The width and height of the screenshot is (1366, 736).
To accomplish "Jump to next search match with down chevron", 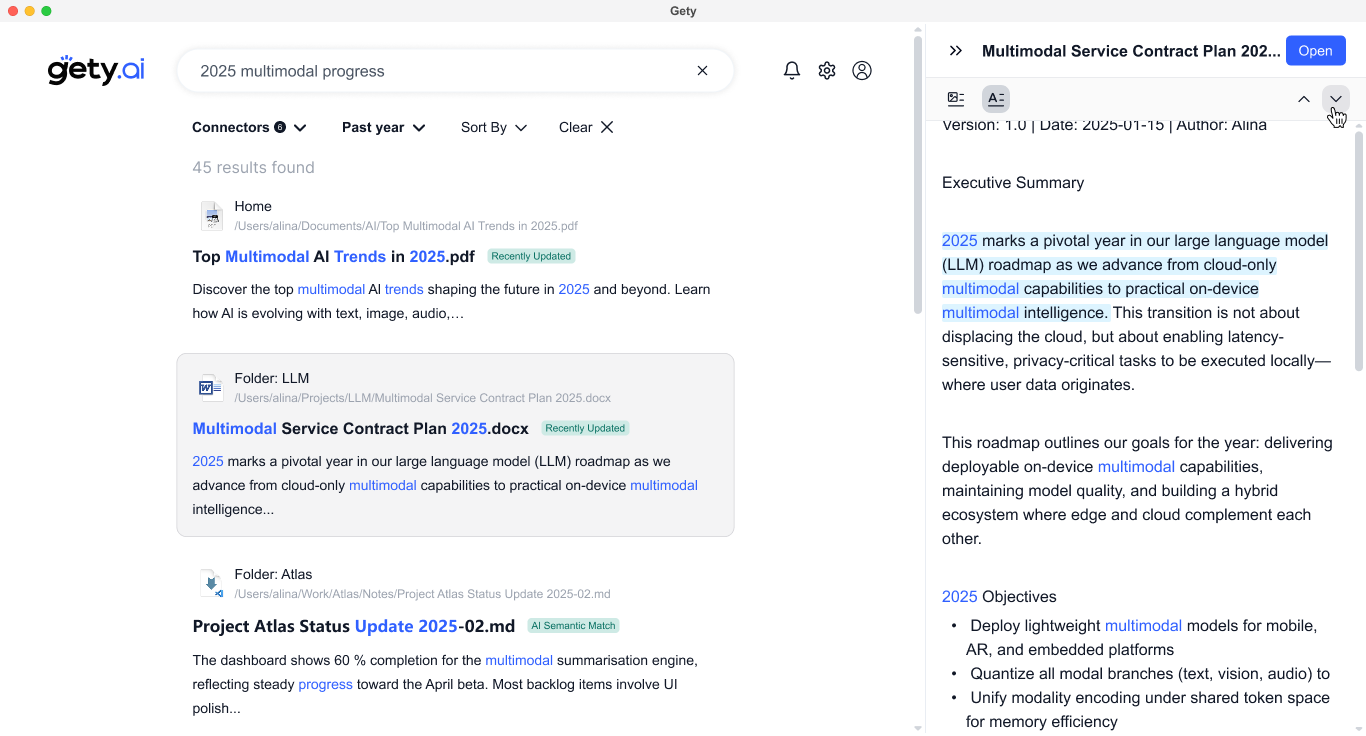I will tap(1336, 100).
